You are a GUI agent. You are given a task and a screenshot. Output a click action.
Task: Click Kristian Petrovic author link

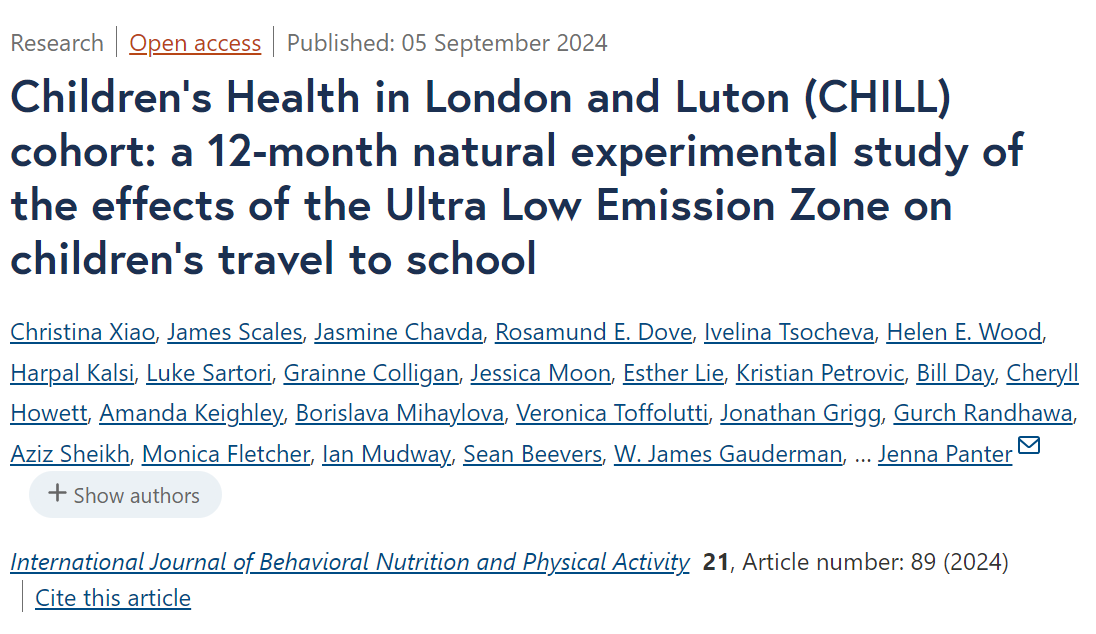tap(820, 373)
